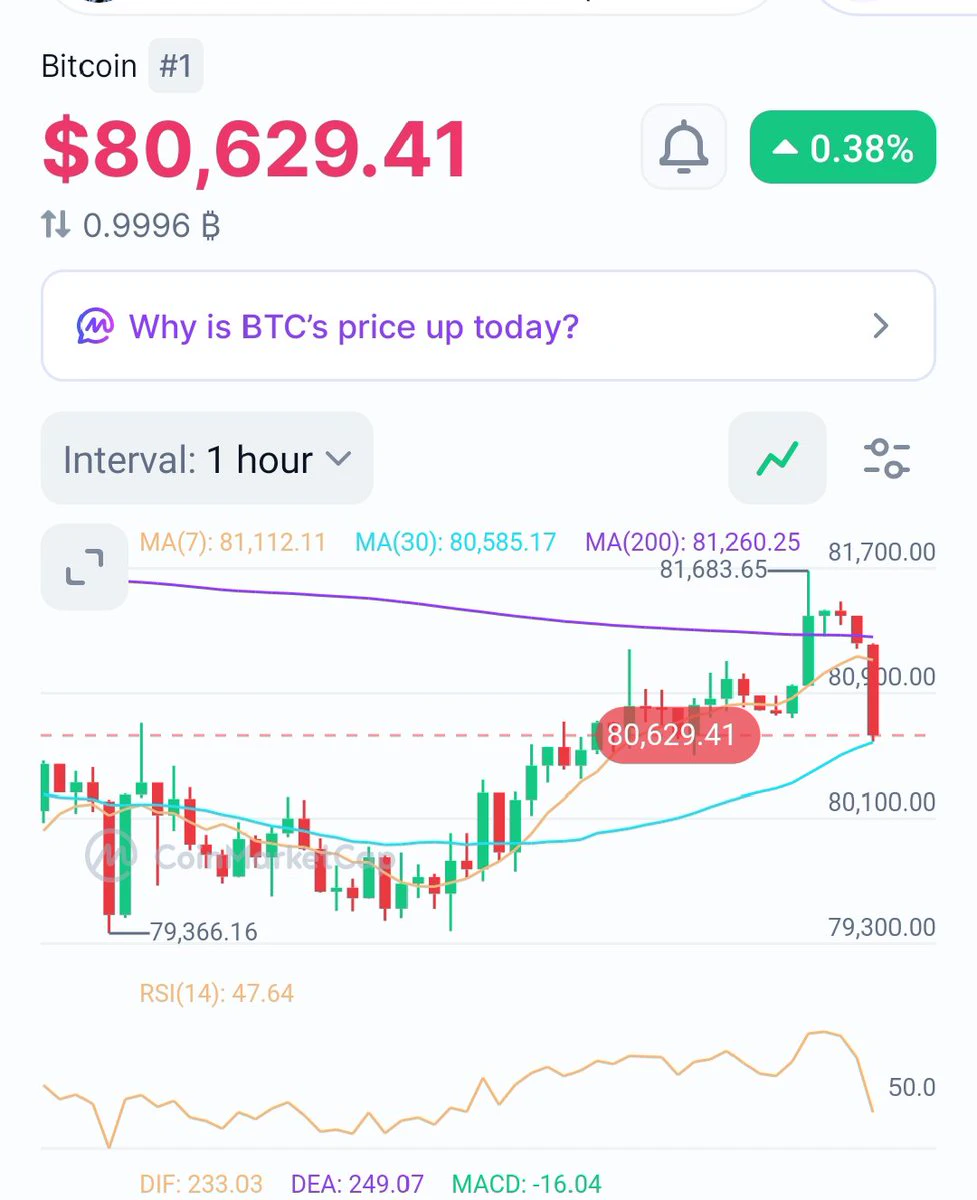Image resolution: width=977 pixels, height=1200 pixels.
Task: Open the right chevron on BTC price question
Action: click(x=881, y=326)
